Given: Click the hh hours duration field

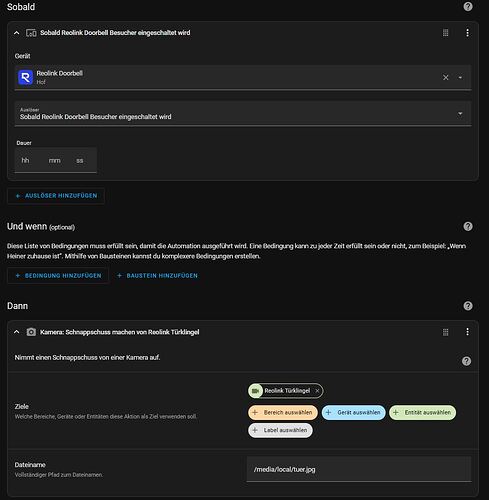Looking at the screenshot, I should (x=25, y=160).
